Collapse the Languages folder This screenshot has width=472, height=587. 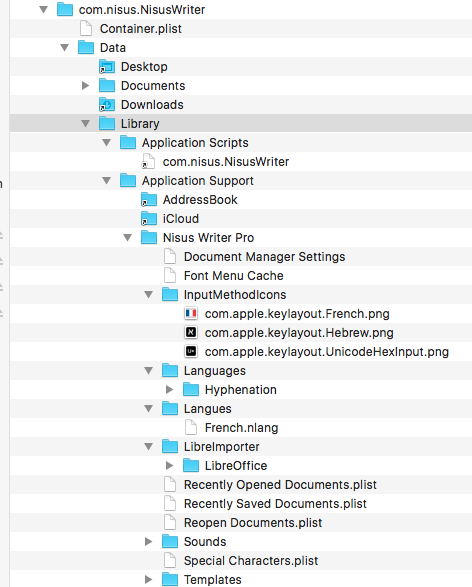click(149, 371)
